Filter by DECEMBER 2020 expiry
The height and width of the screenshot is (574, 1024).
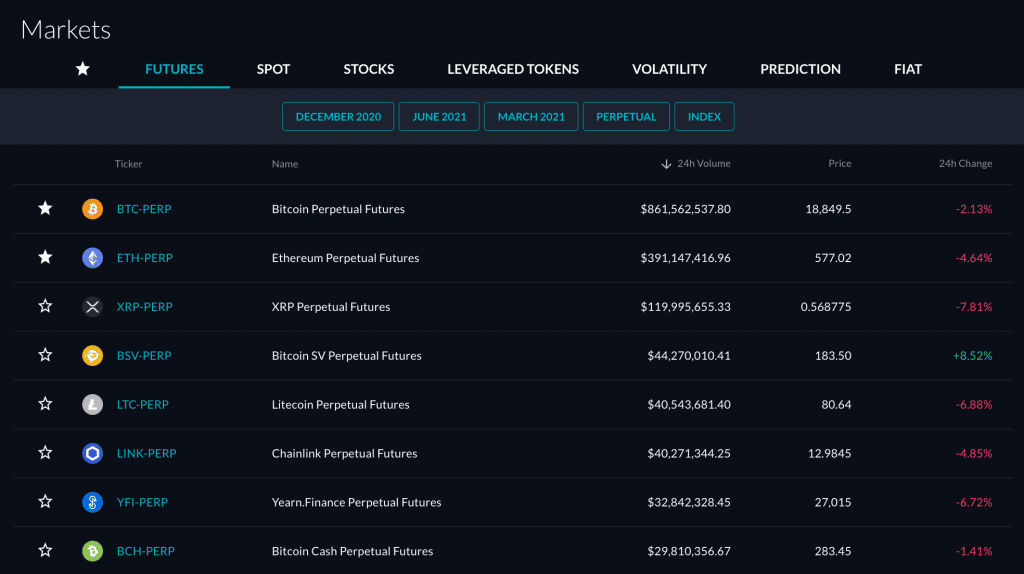338,117
